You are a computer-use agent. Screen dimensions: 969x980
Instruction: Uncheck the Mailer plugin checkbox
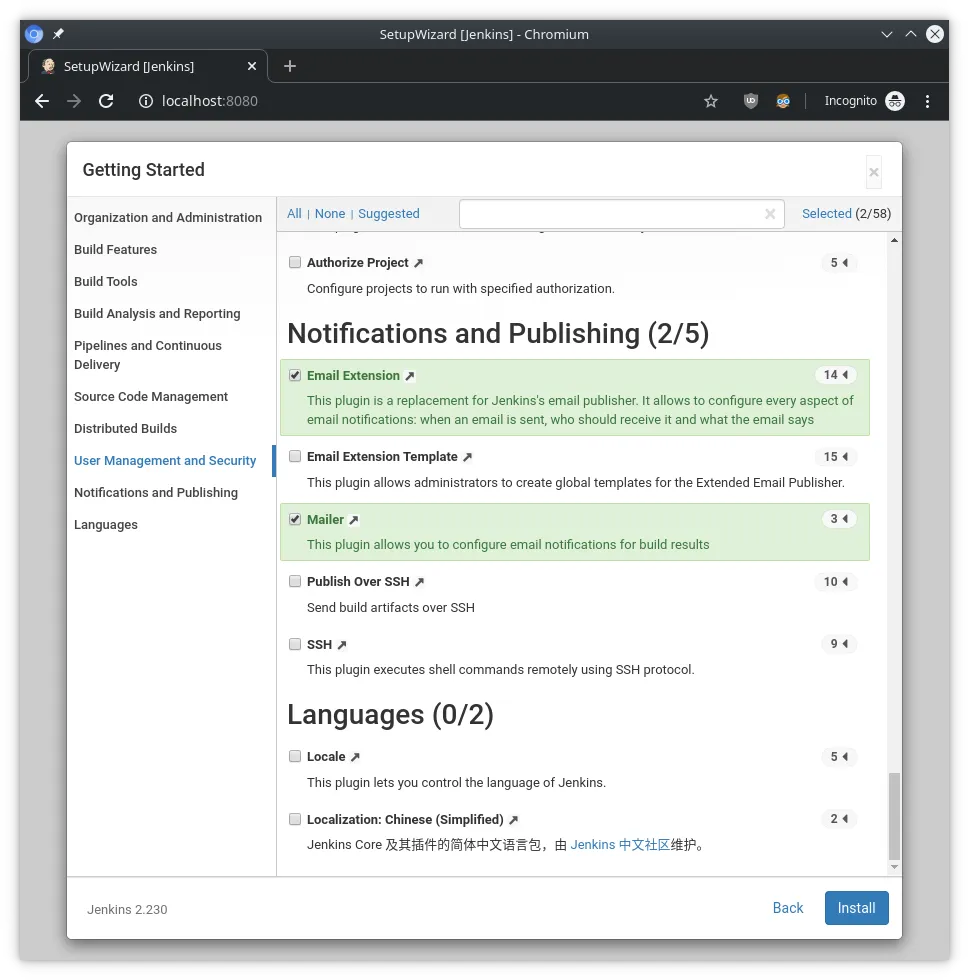click(x=295, y=519)
